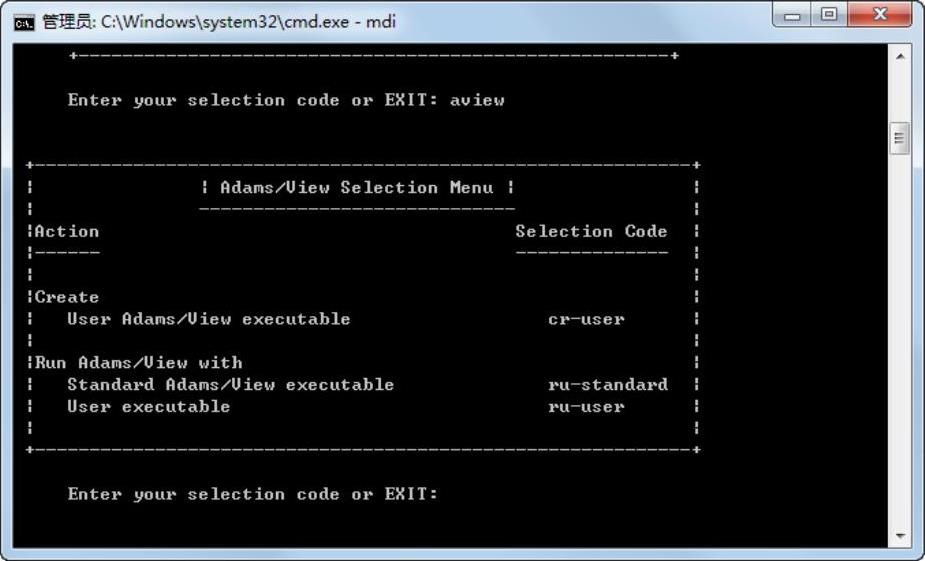
Task: Click the ru-user selection code
Action: click(586, 407)
